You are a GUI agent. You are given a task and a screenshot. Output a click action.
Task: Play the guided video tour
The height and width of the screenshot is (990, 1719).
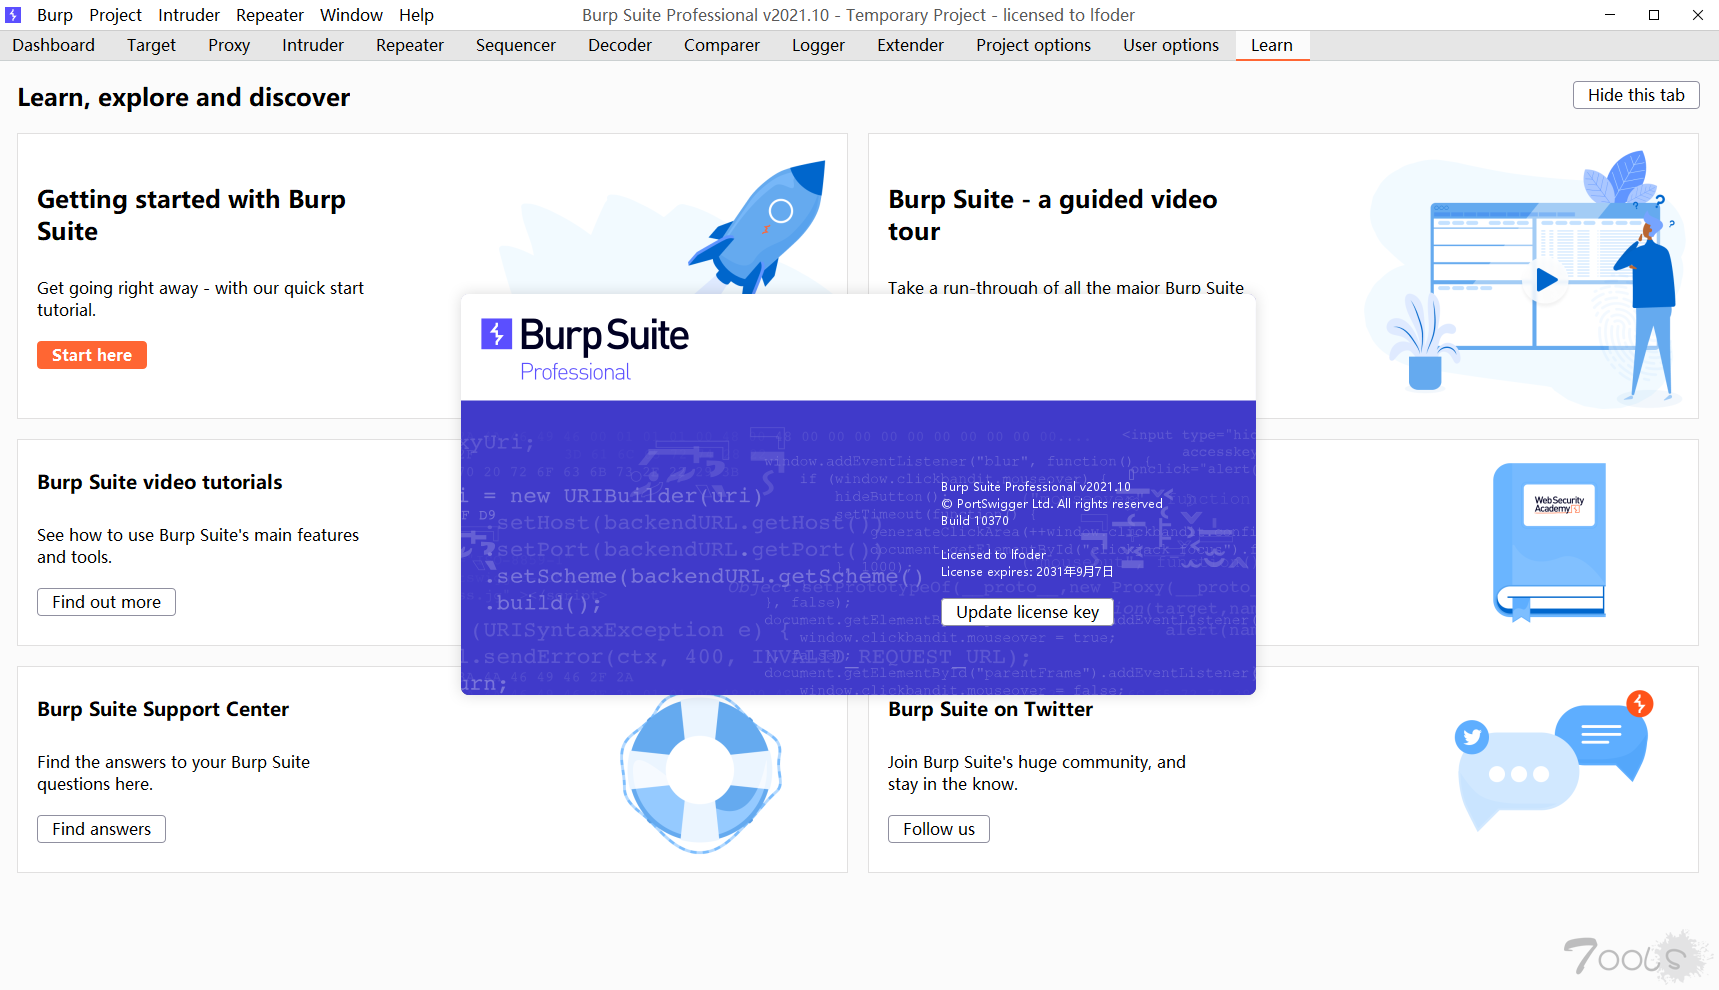coord(1546,280)
